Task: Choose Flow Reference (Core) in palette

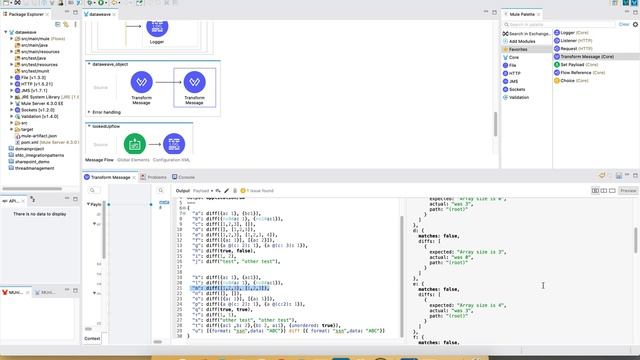Action: click(x=580, y=73)
